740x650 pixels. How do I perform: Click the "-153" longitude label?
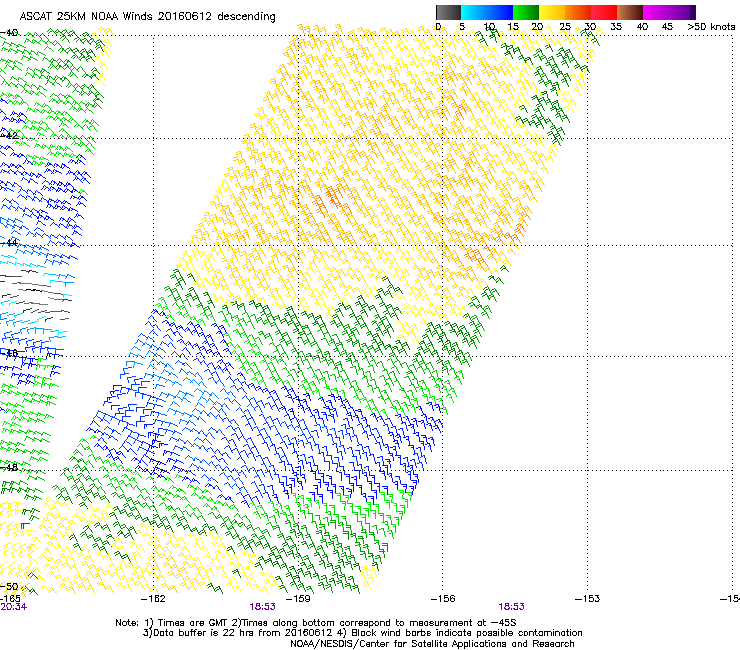(587, 599)
